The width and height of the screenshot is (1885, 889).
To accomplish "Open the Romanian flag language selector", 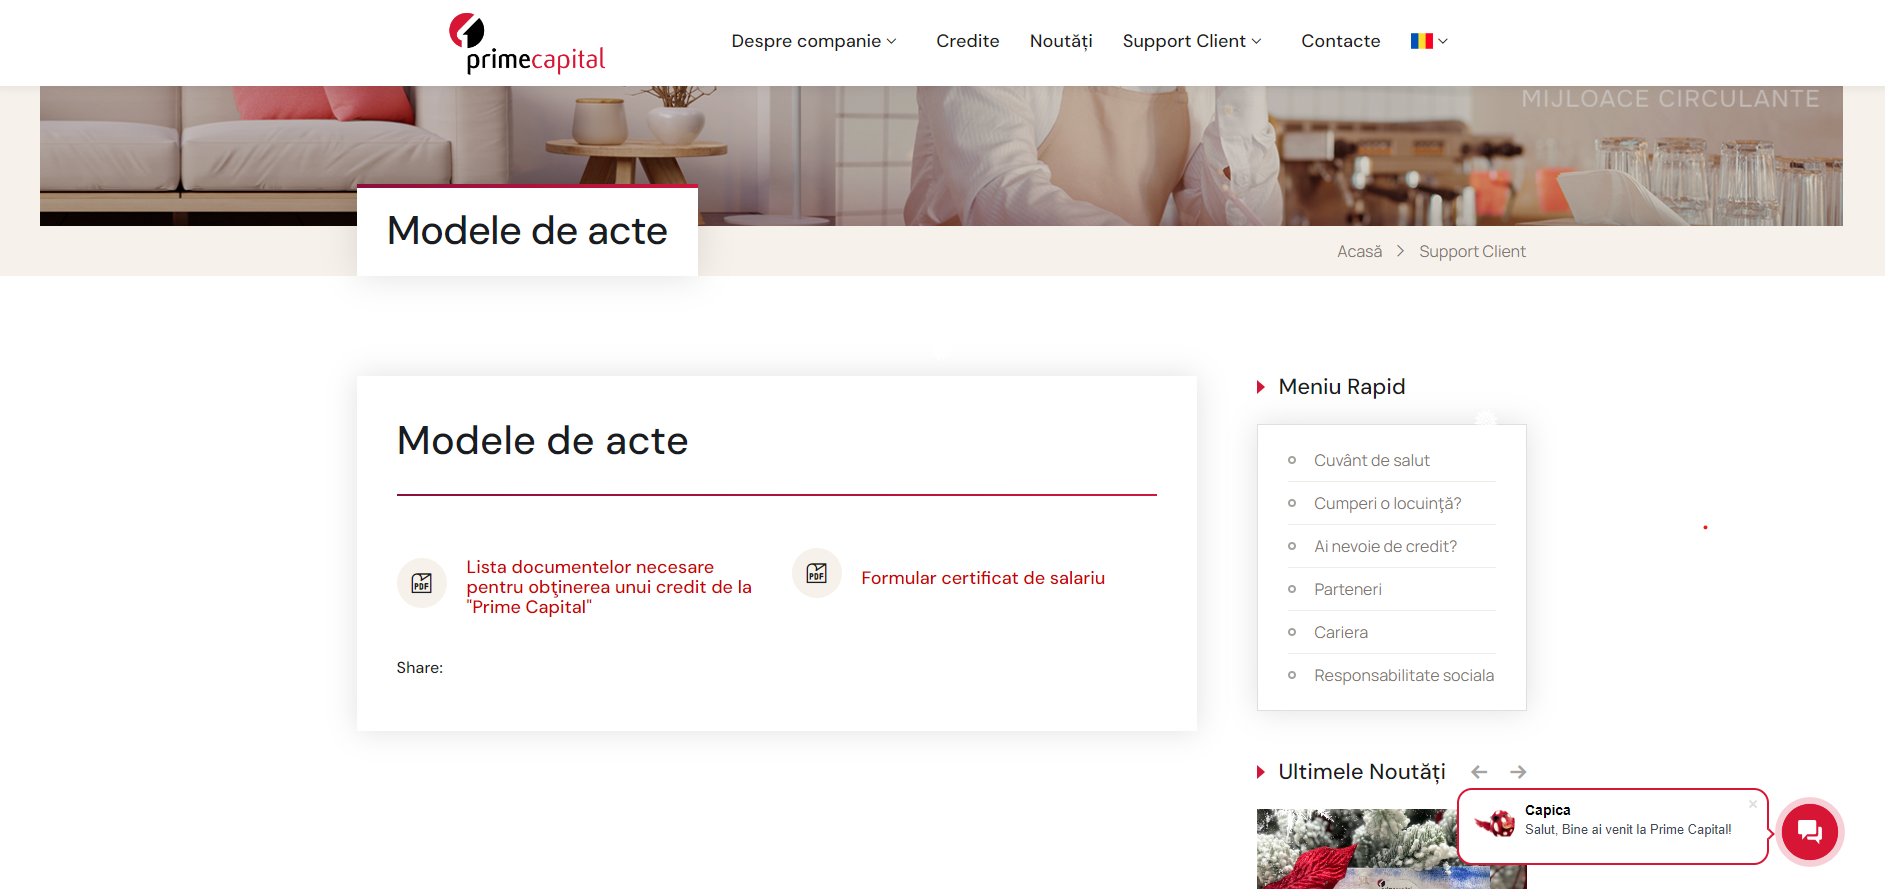I will (1429, 41).
